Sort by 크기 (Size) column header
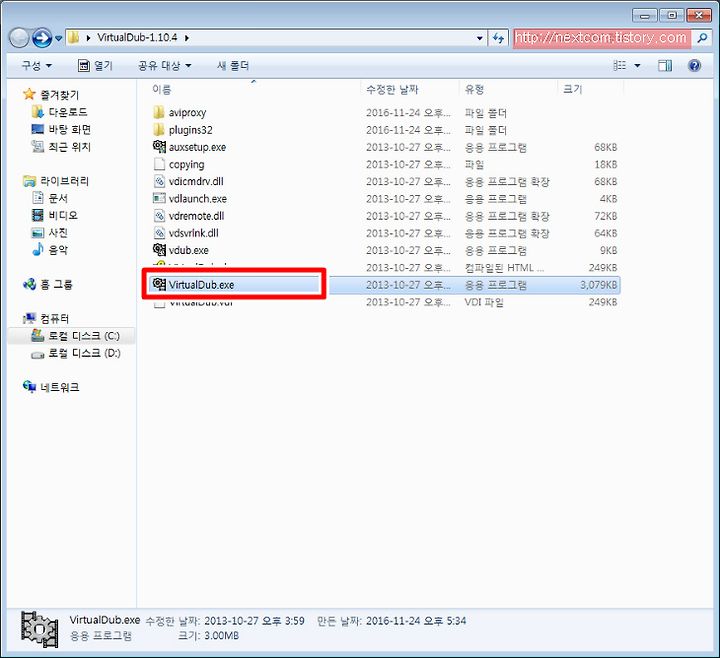This screenshot has height=658, width=720. [x=573, y=90]
